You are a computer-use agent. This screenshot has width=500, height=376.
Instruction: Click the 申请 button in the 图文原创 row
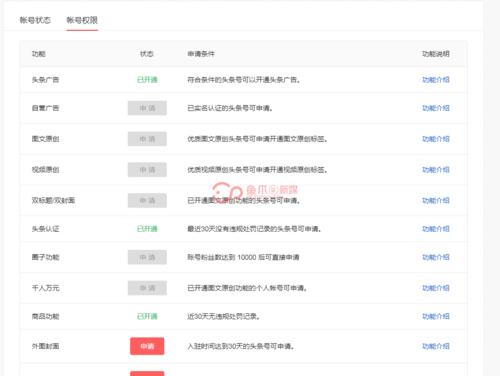coord(147,139)
